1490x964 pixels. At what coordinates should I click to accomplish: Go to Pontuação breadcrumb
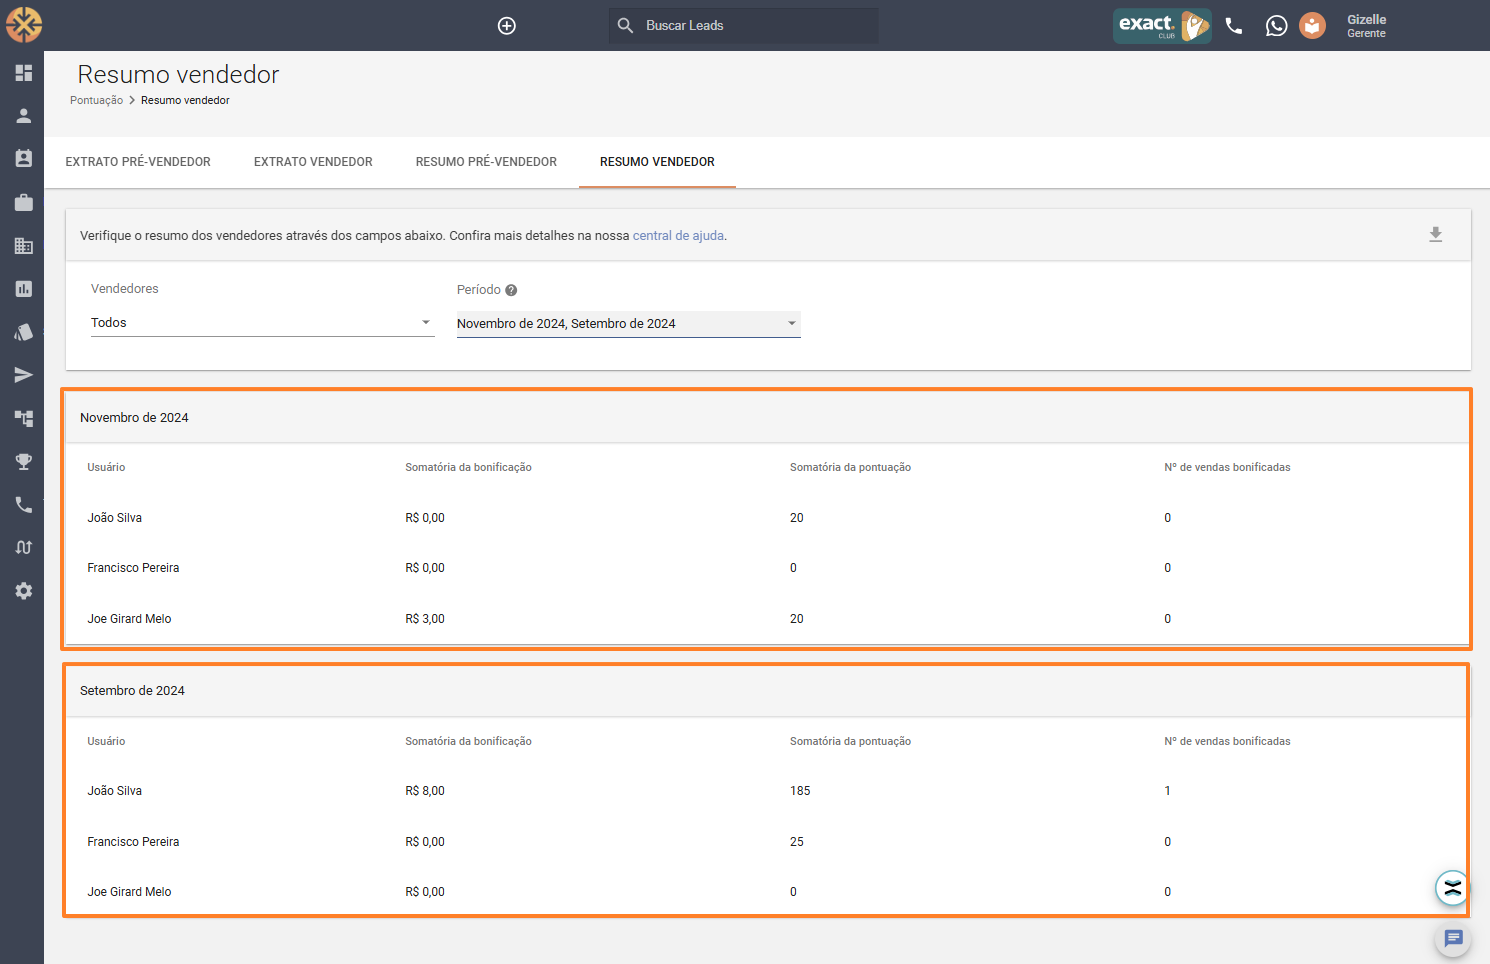pyautogui.click(x=96, y=100)
